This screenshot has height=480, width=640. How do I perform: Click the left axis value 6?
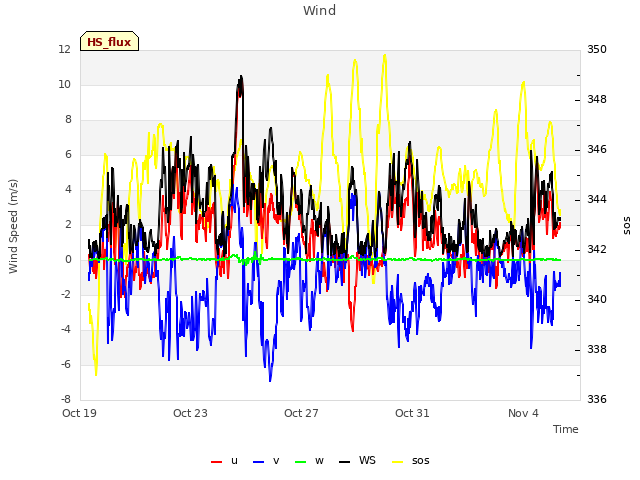[x=68, y=154]
